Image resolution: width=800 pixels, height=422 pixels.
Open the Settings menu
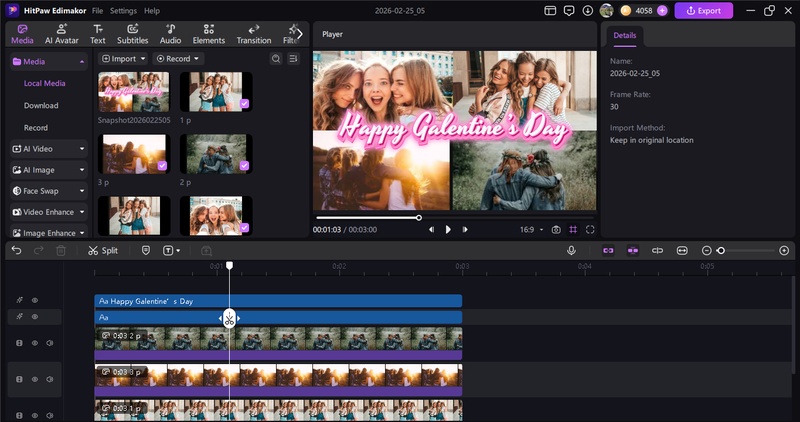123,11
